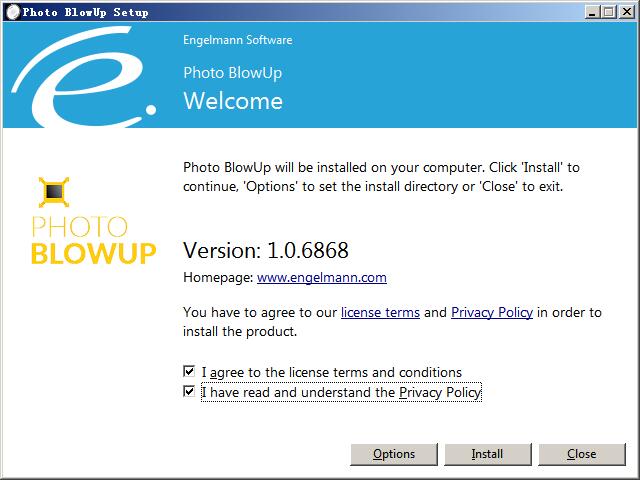Minimize the Photo BlowUp Setup window
The image size is (640, 480).
[x=591, y=12]
